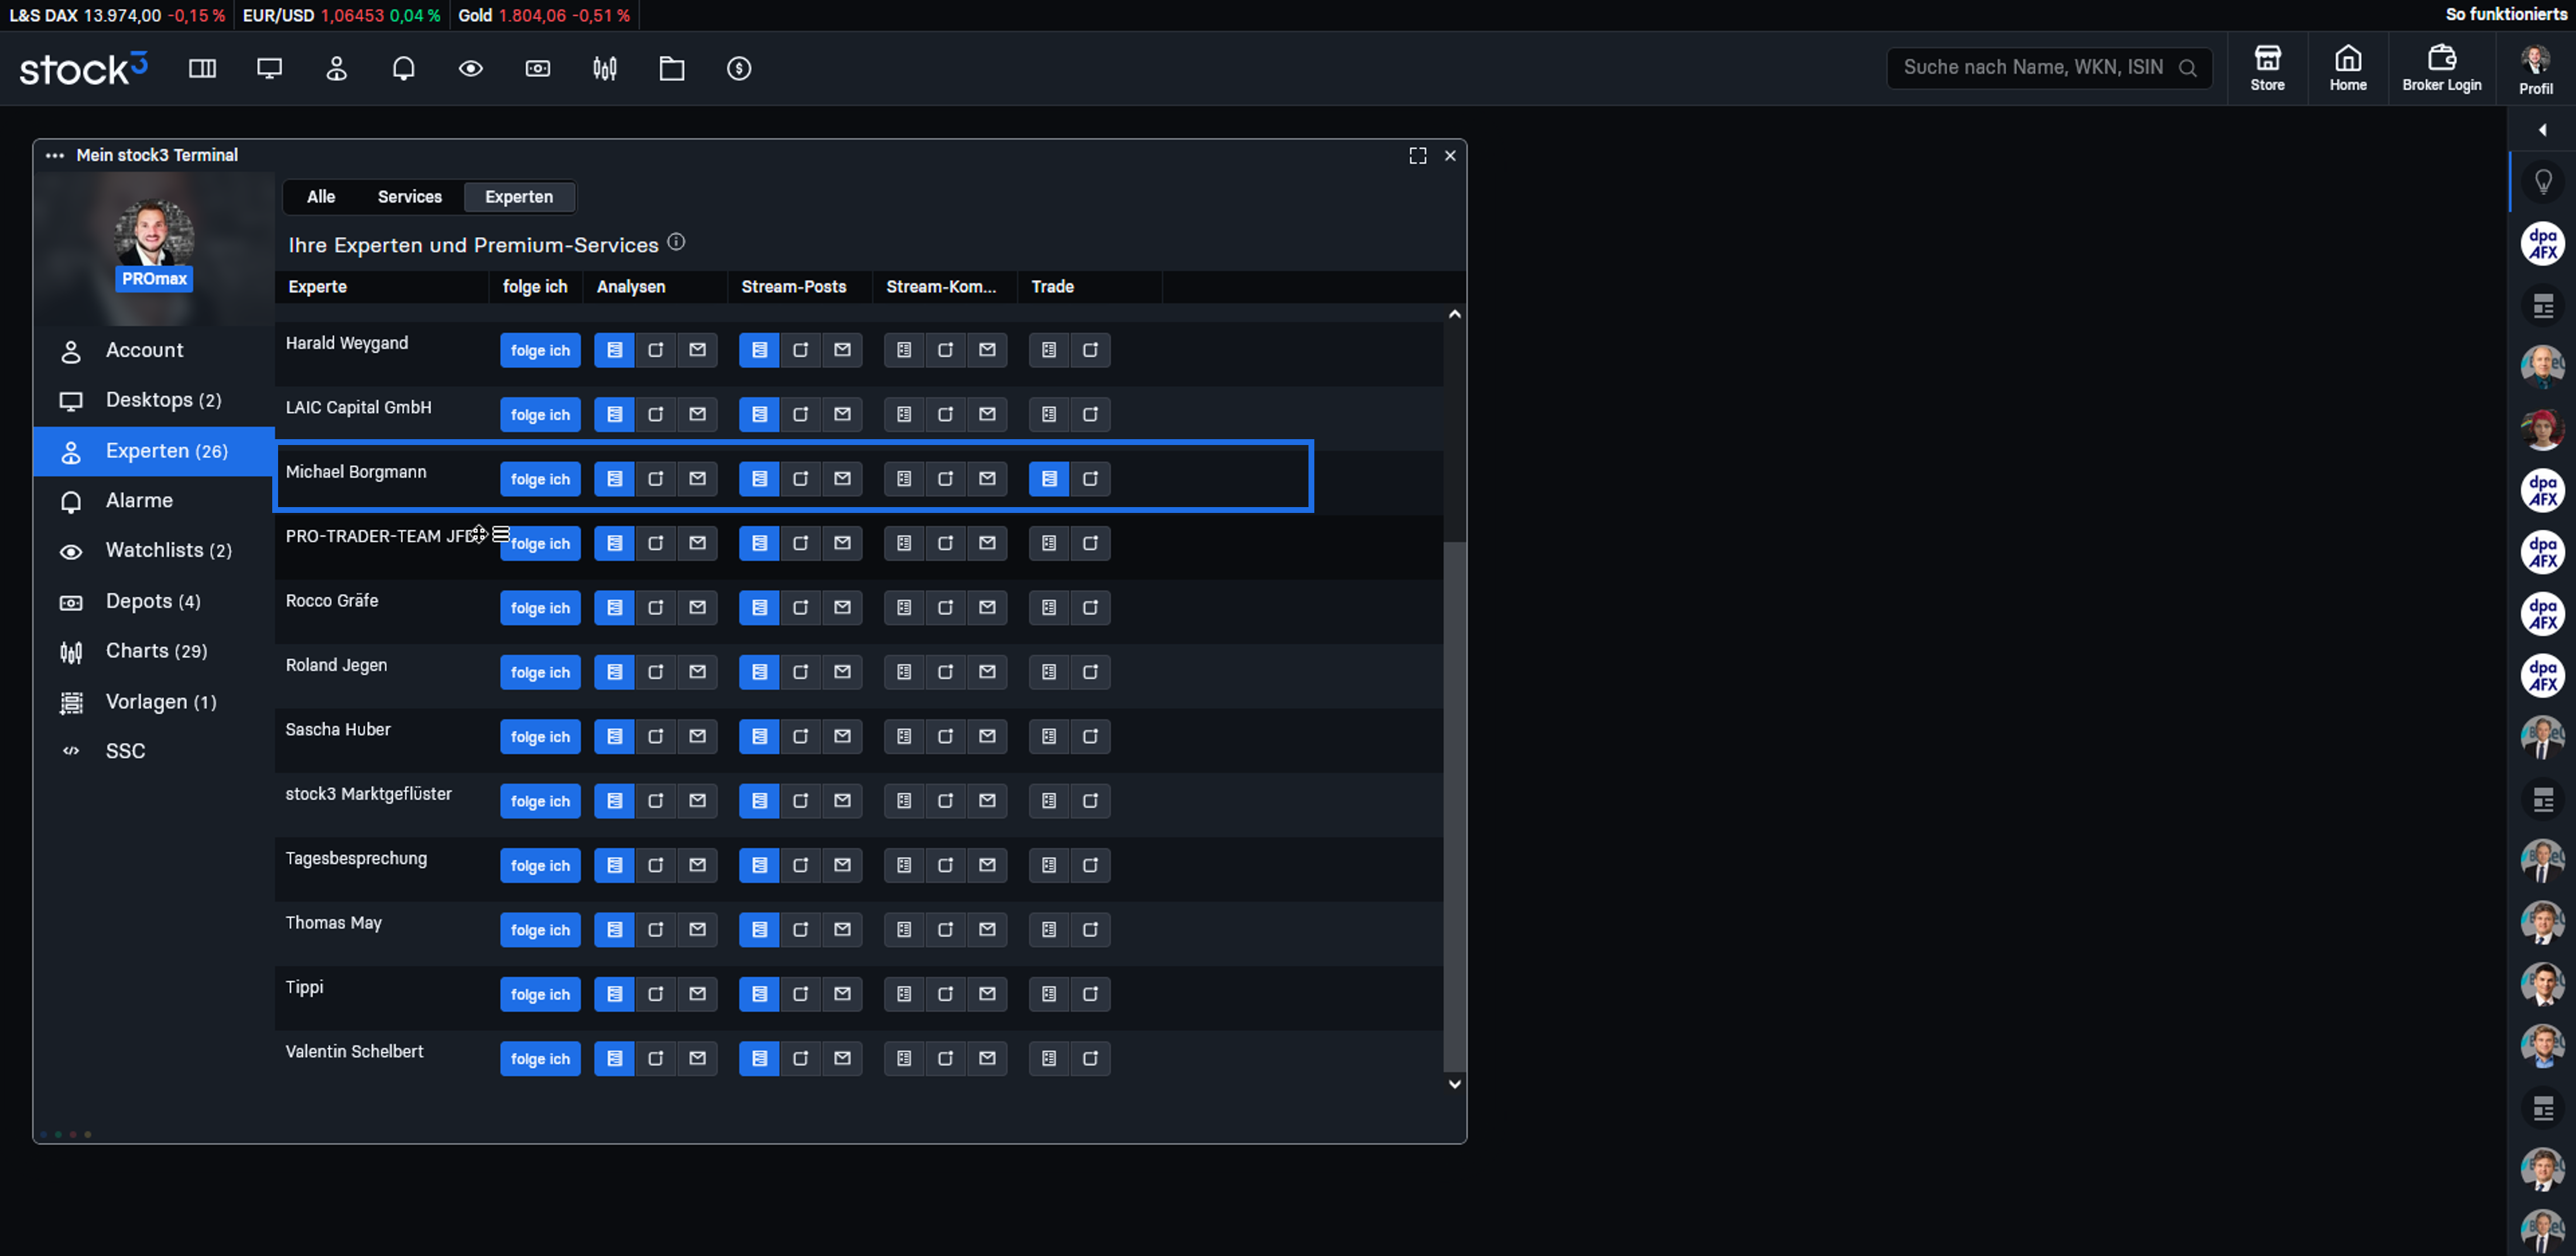2576x1256 pixels.
Task: Switch to the Services tab
Action: pyautogui.click(x=409, y=197)
